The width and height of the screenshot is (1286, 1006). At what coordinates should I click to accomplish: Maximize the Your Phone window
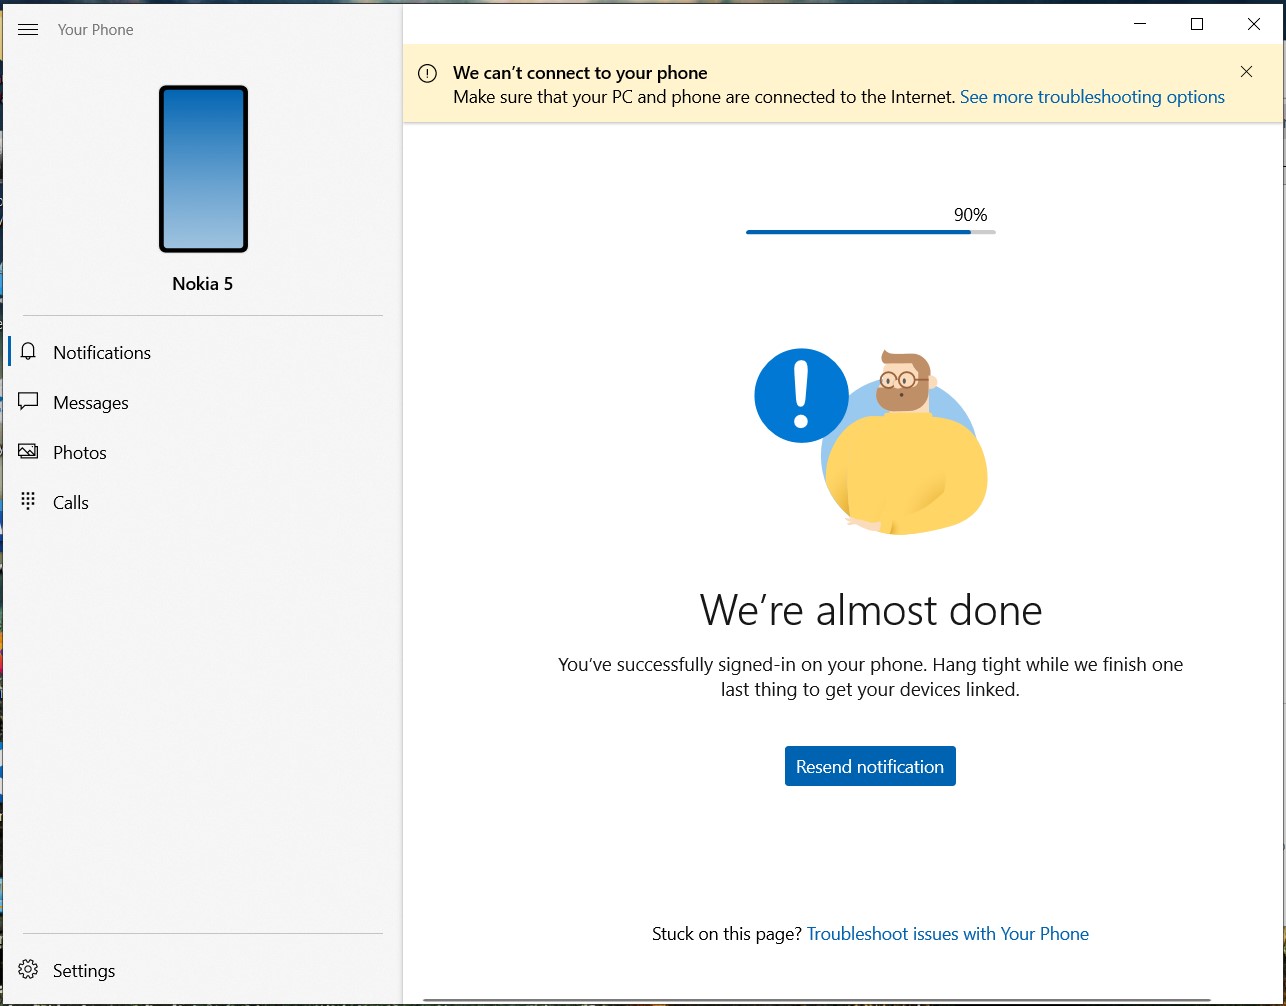1196,24
